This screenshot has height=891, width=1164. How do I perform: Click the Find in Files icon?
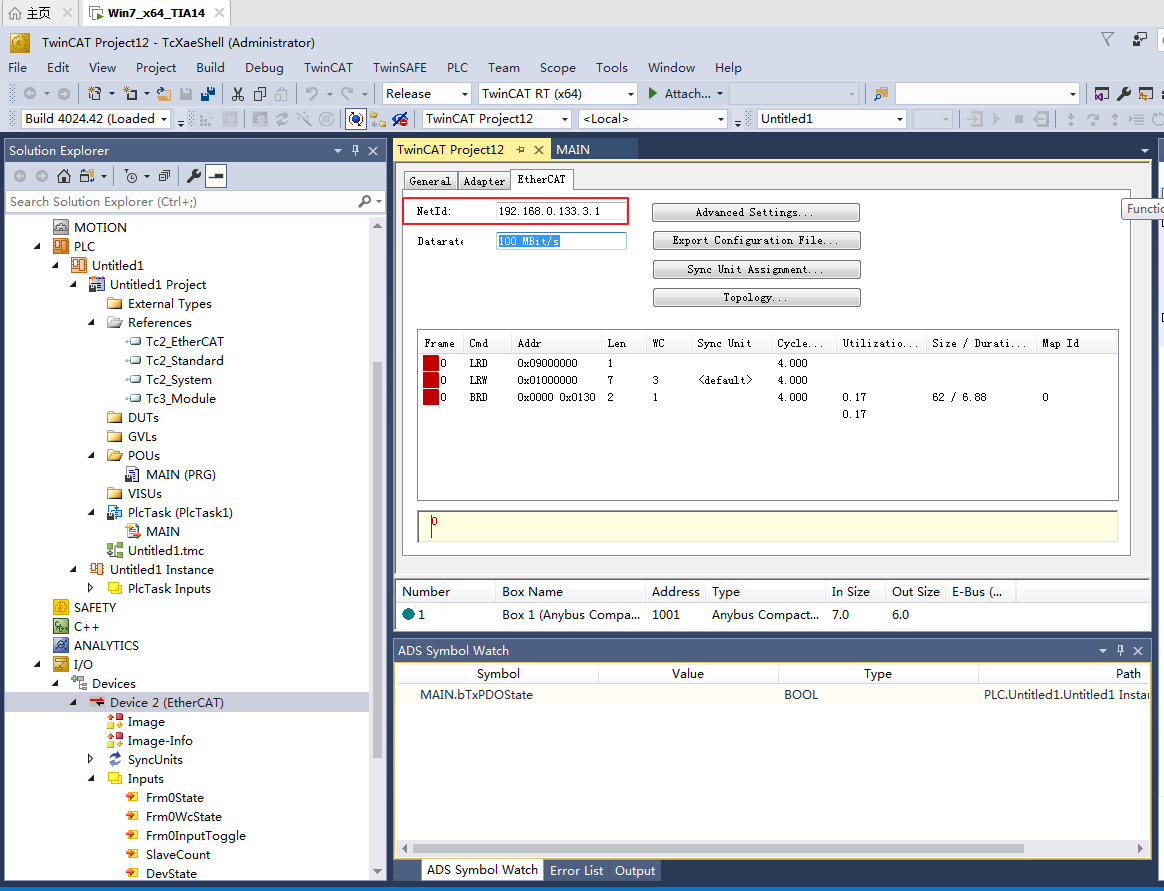pos(880,94)
